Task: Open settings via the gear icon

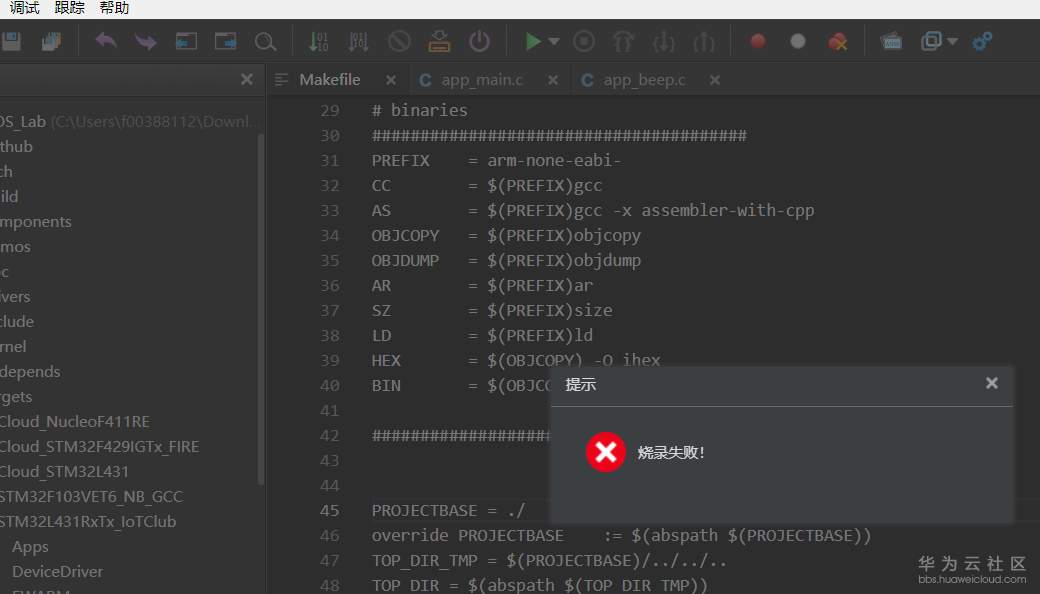Action: point(981,41)
